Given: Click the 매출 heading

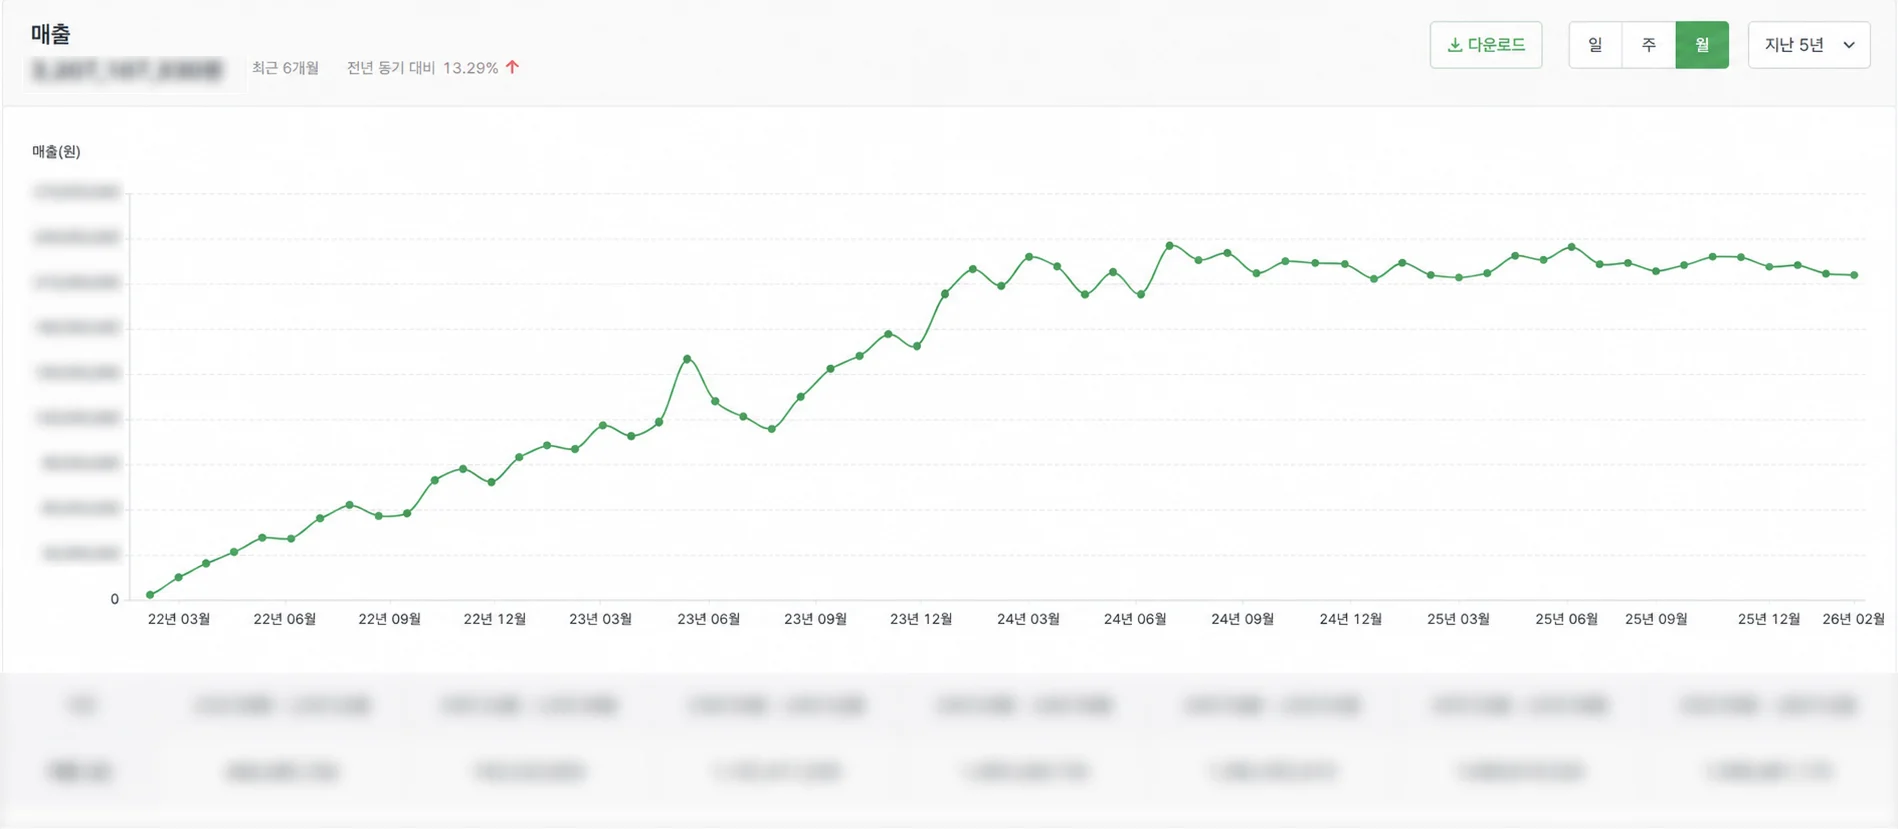Looking at the screenshot, I should [x=50, y=34].
